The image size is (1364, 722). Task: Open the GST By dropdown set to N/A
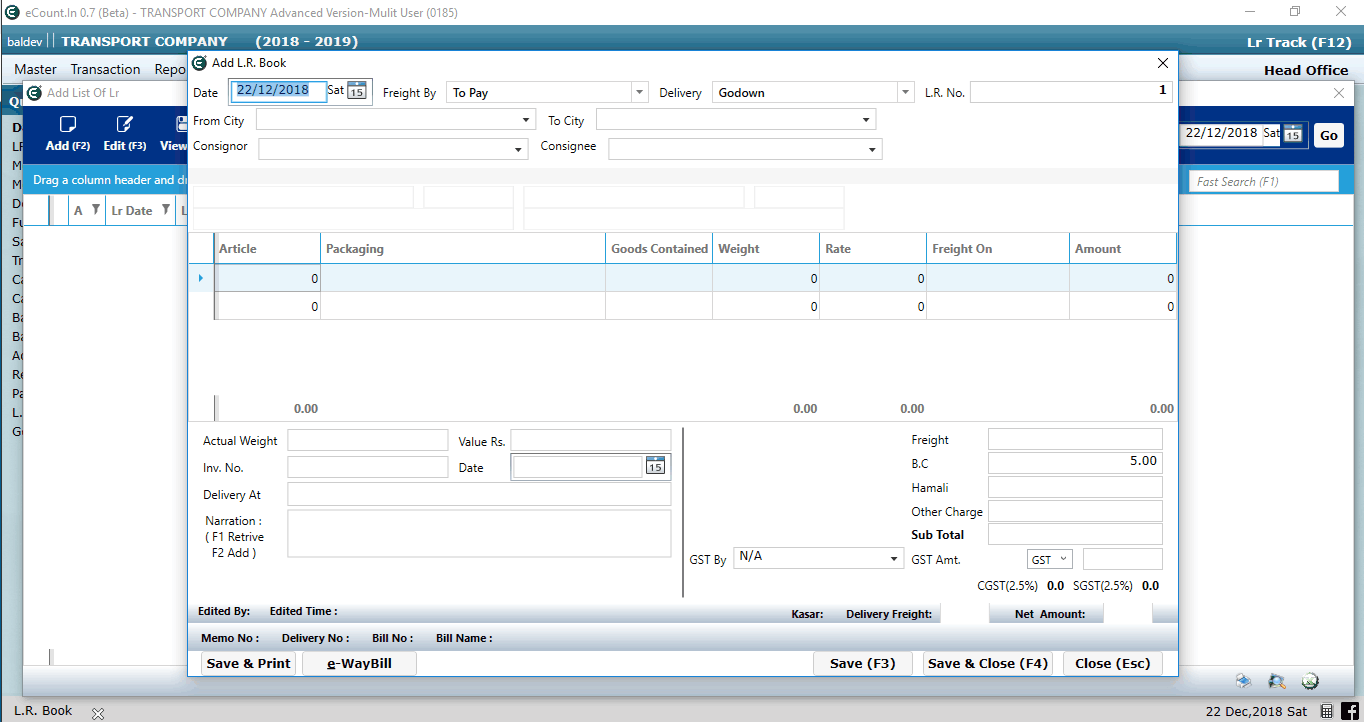(894, 557)
